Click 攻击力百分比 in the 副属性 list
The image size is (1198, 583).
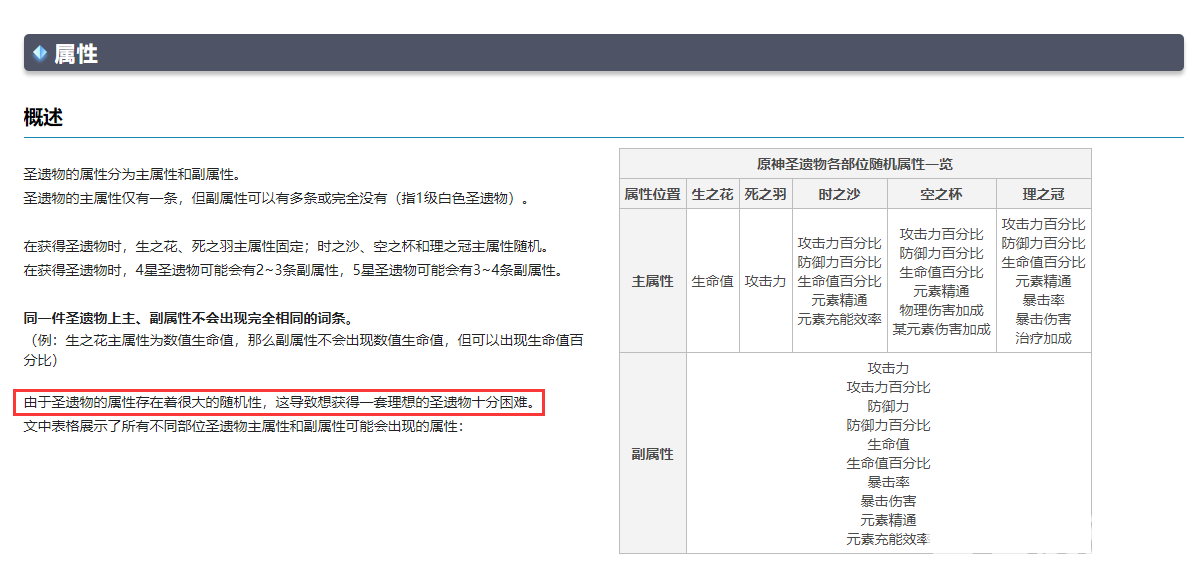889,387
